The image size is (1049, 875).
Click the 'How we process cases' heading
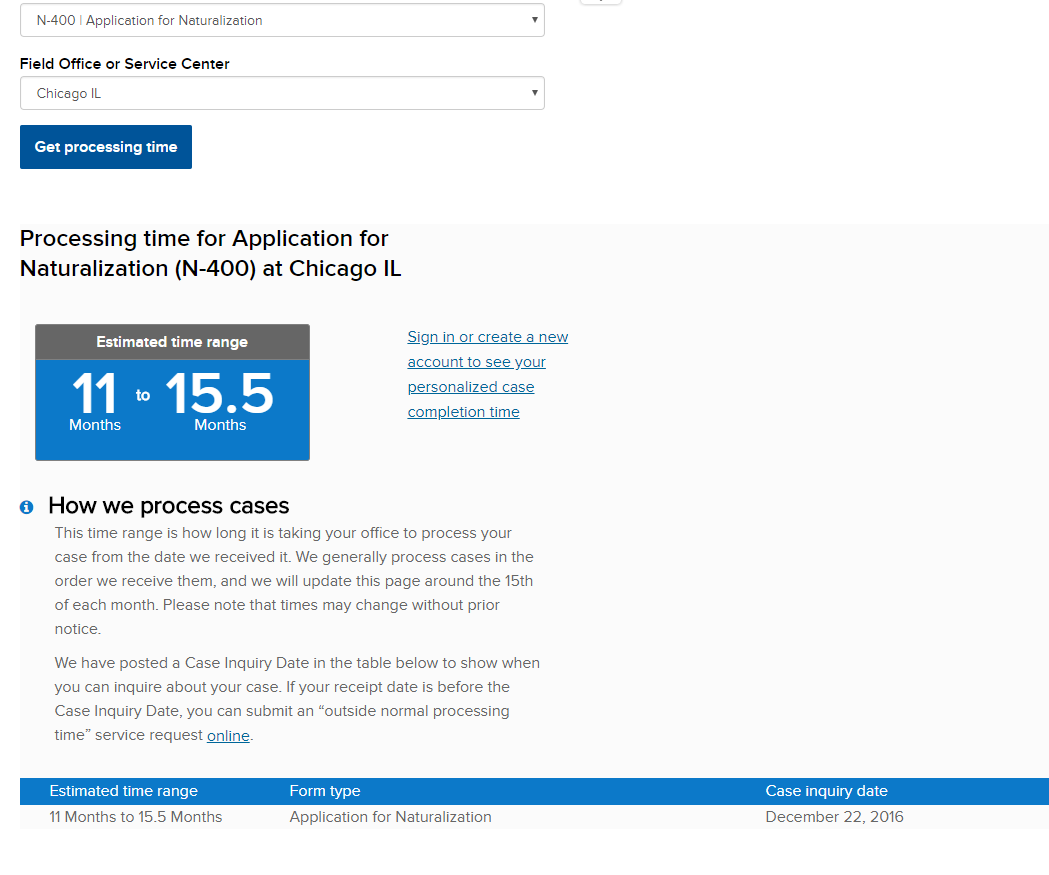point(169,506)
